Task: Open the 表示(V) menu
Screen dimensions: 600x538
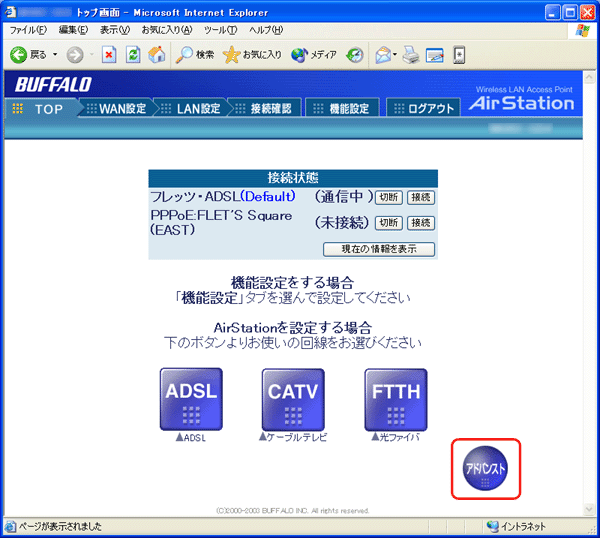Action: tap(115, 30)
